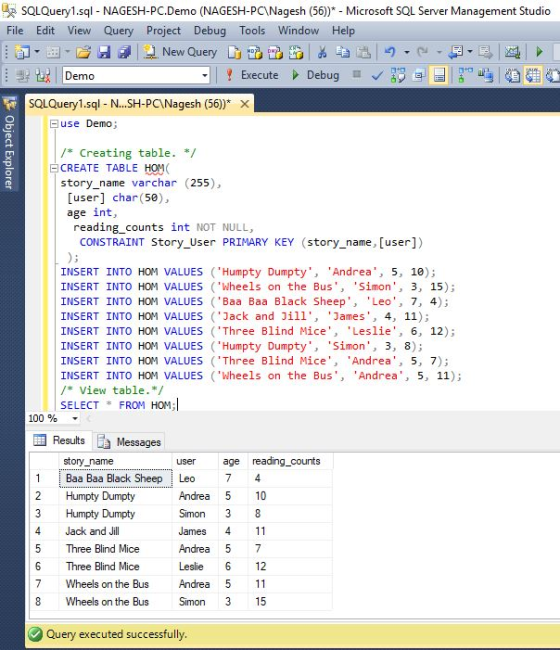This screenshot has width=560, height=650.
Task: Place cursor after 'SELECT * FROM HOM;' line
Action: point(178,405)
